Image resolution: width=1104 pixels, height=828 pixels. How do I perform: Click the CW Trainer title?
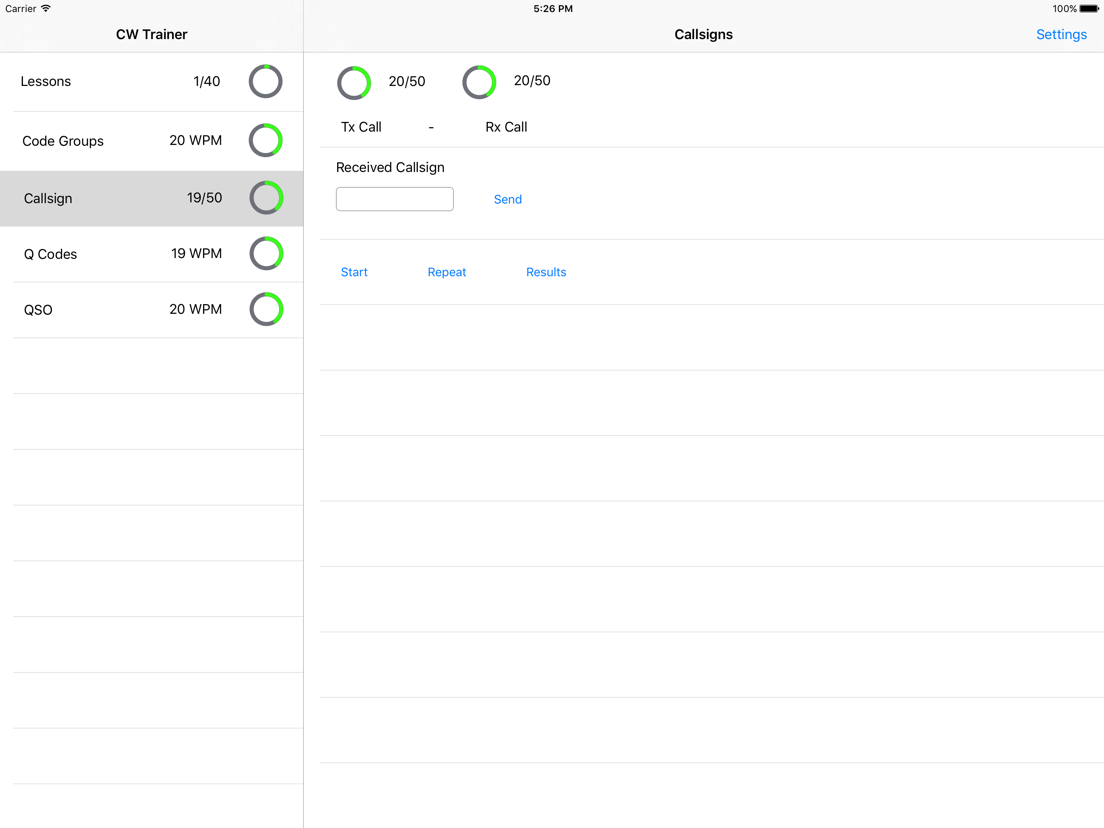pyautogui.click(x=151, y=34)
